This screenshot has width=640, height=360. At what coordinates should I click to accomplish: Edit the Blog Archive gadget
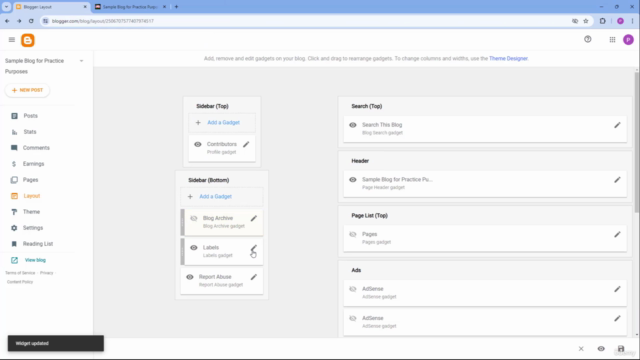pos(253,218)
